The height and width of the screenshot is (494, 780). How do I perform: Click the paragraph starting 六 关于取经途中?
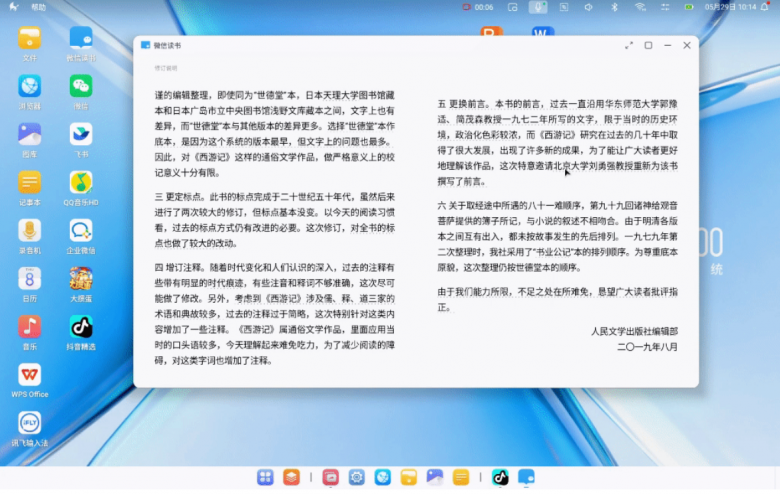[558, 236]
